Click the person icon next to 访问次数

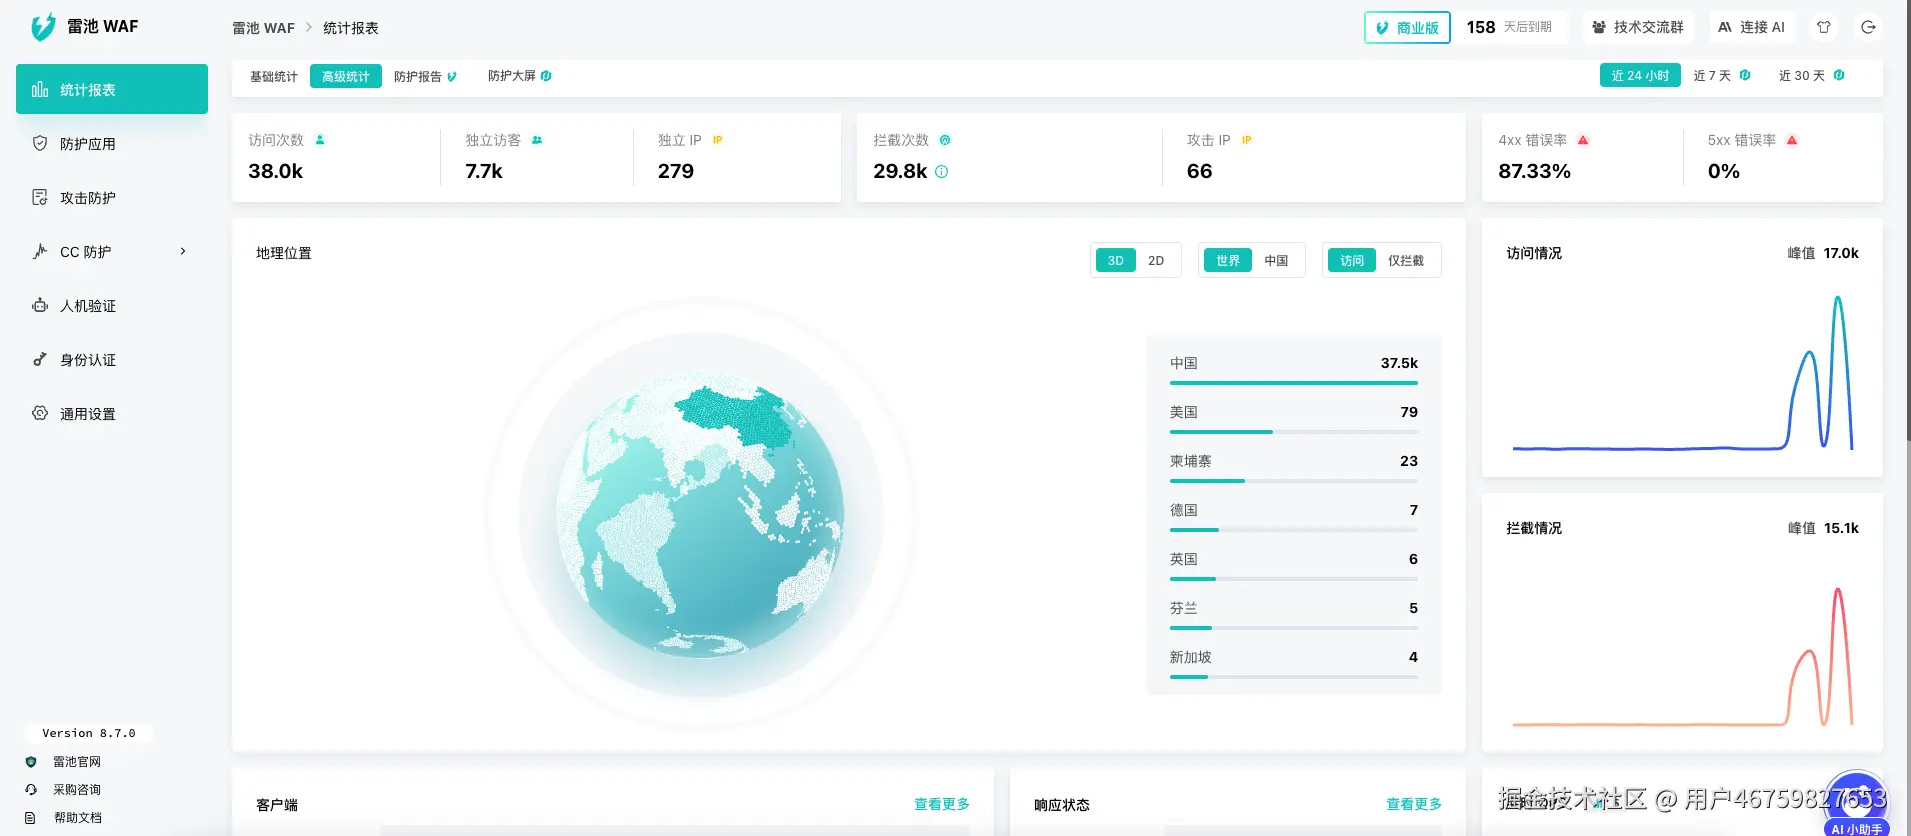click(320, 140)
